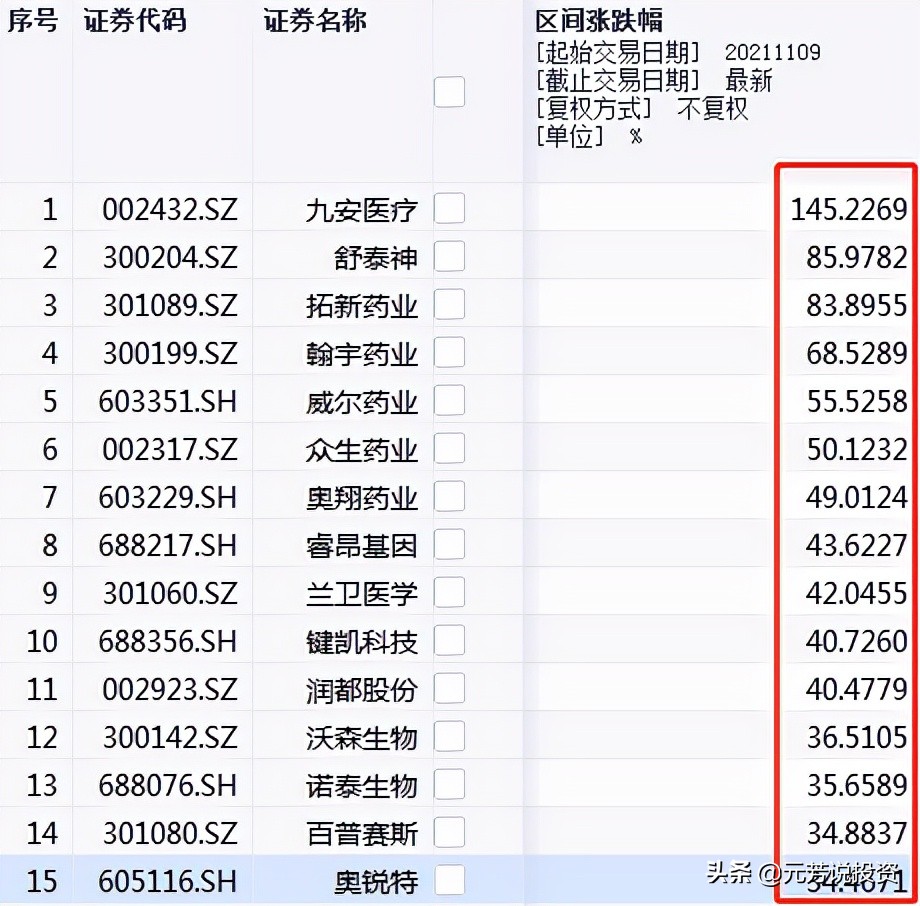Sort by 证券代码 column header
Viewport: 920px width, 906px height.
pos(135,21)
